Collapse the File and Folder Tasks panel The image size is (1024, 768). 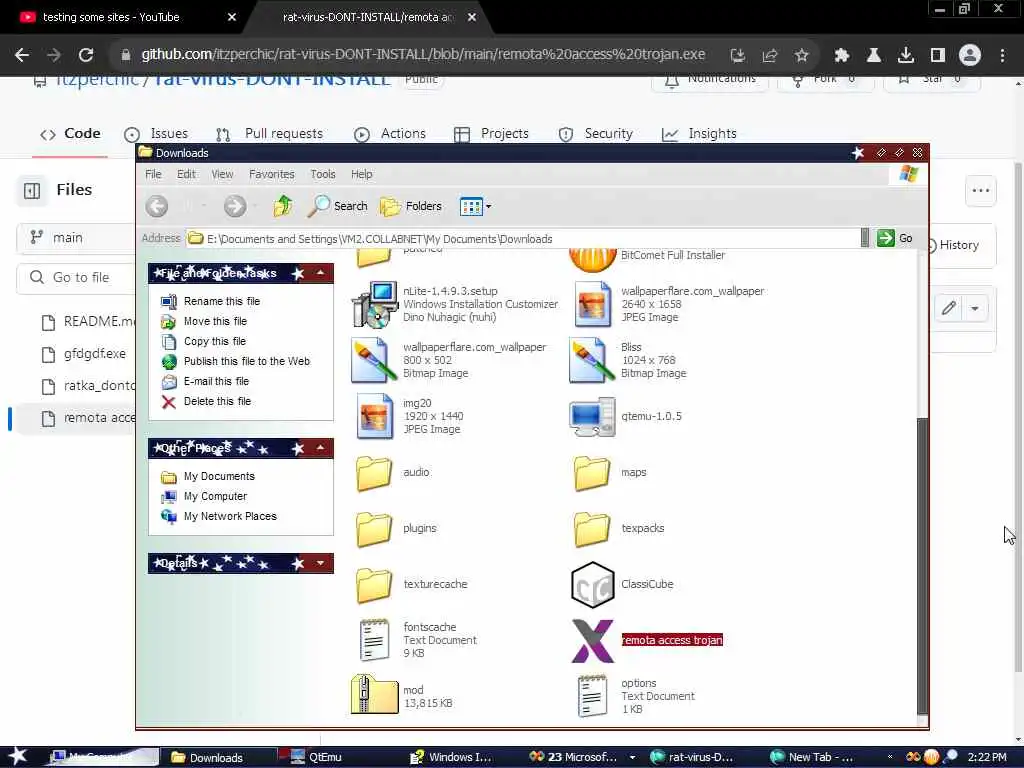pyautogui.click(x=321, y=273)
